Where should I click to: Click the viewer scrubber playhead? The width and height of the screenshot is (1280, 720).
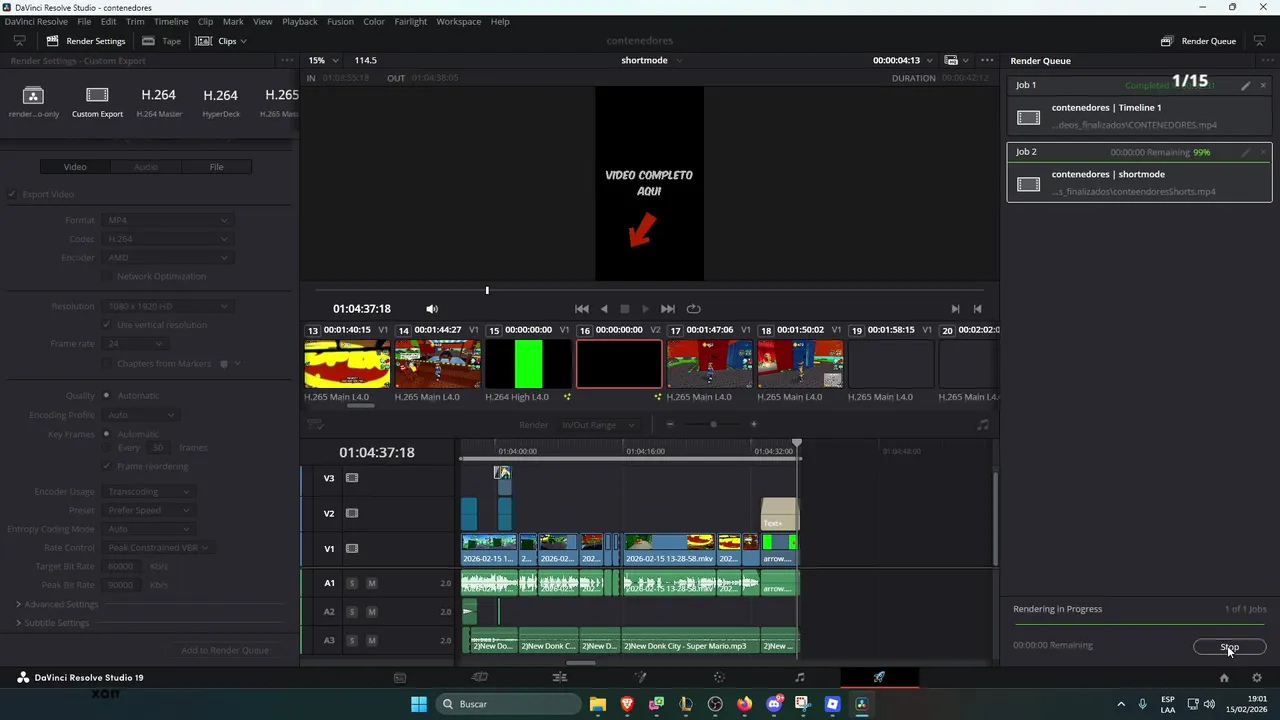(487, 290)
